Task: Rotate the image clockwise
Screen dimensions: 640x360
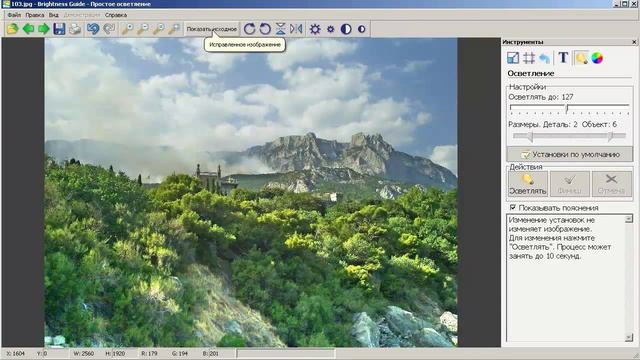Action: (x=249, y=29)
